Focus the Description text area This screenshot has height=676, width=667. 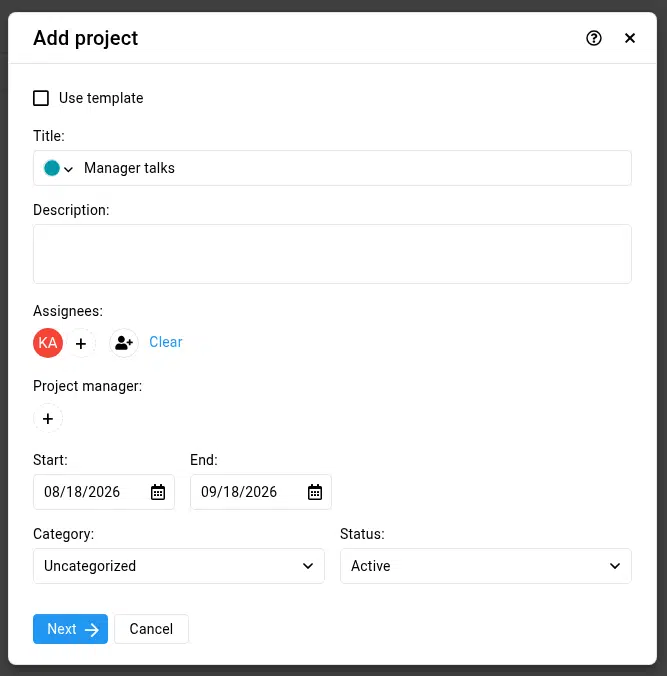[x=332, y=254]
